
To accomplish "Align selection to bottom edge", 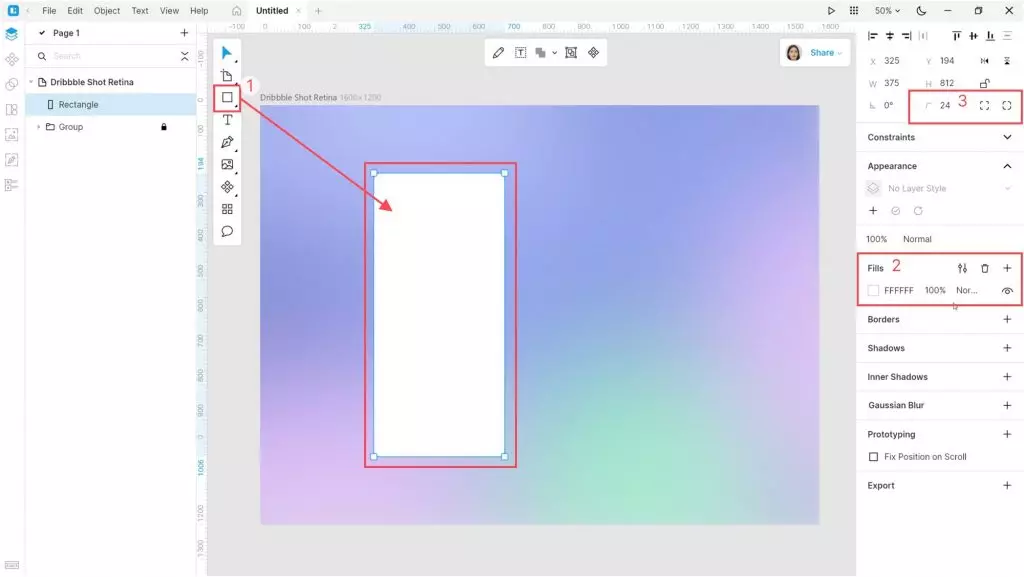I will 991,36.
